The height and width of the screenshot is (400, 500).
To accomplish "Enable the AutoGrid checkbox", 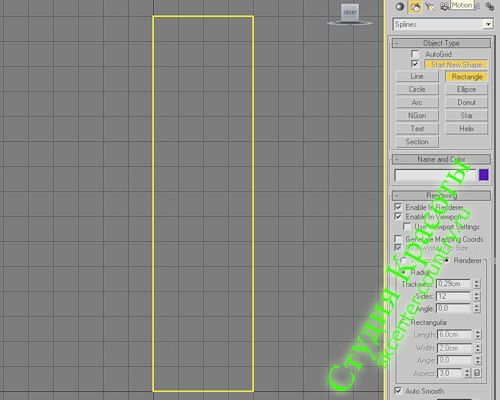I will 415,54.
